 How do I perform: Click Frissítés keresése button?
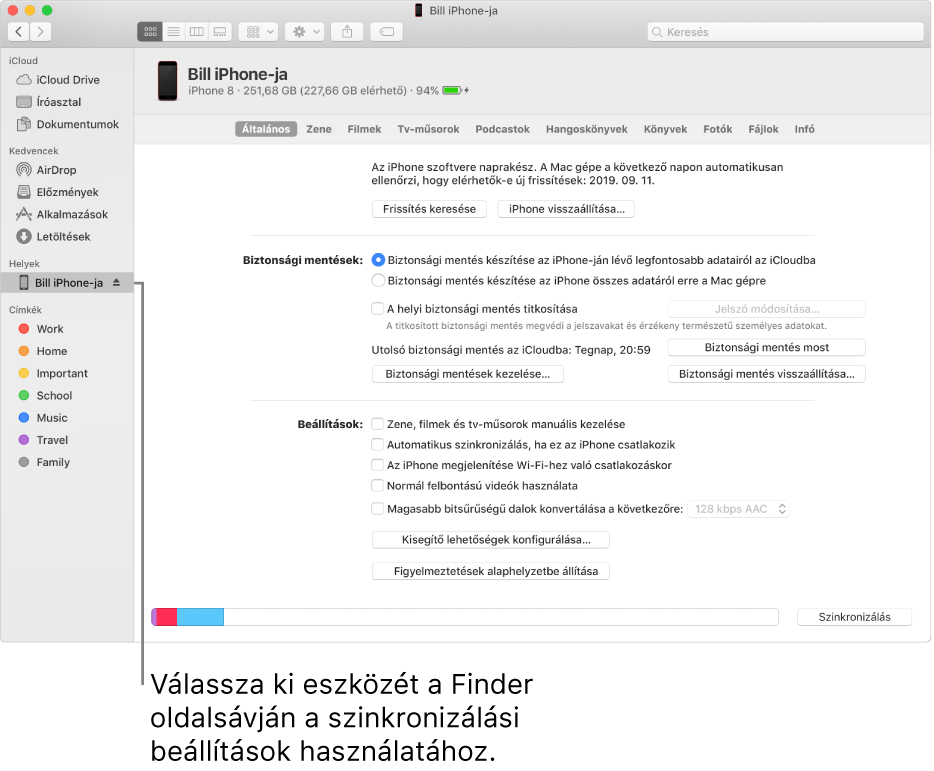[x=429, y=209]
